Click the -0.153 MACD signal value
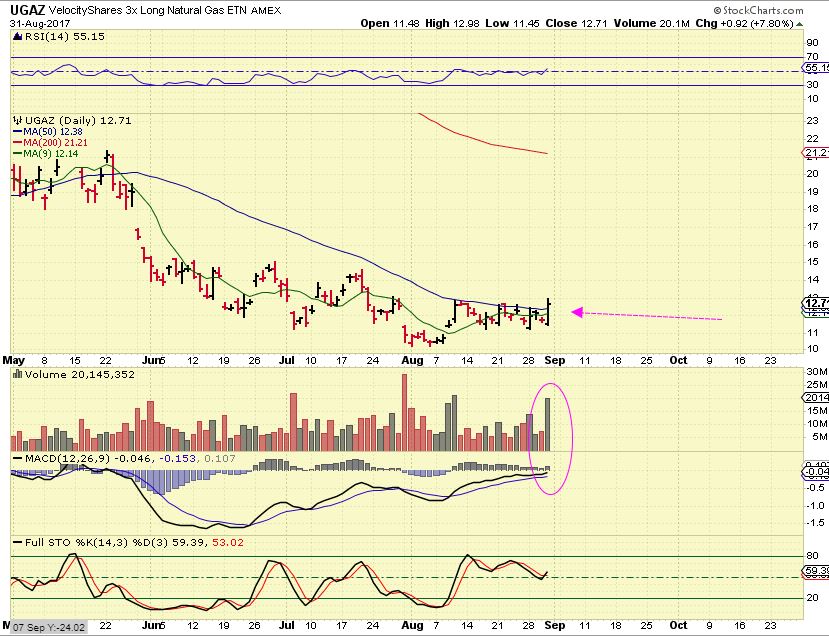Screen dimensions: 829x636 point(177,458)
